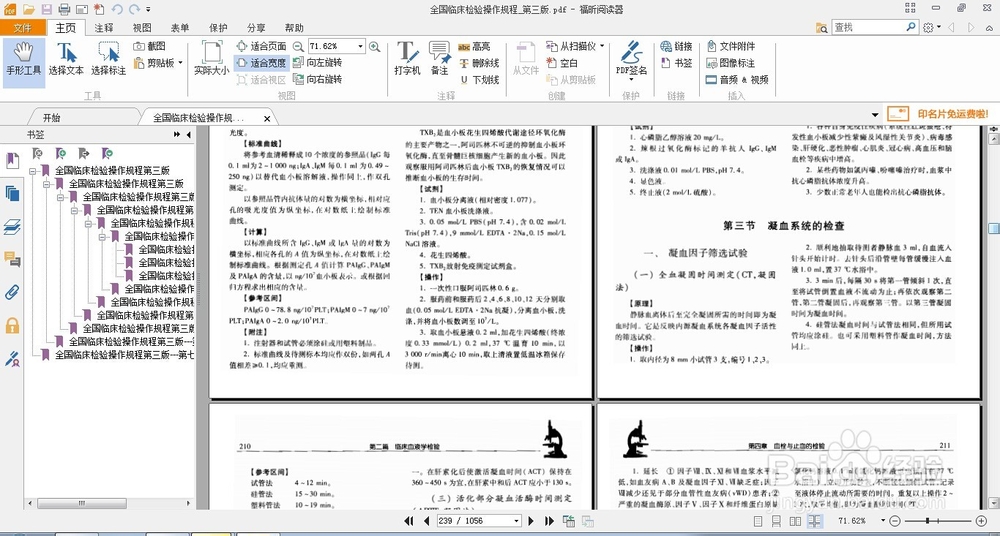
Task: Switch to the Share (分享) ribbon tab
Action: pyautogui.click(x=256, y=28)
